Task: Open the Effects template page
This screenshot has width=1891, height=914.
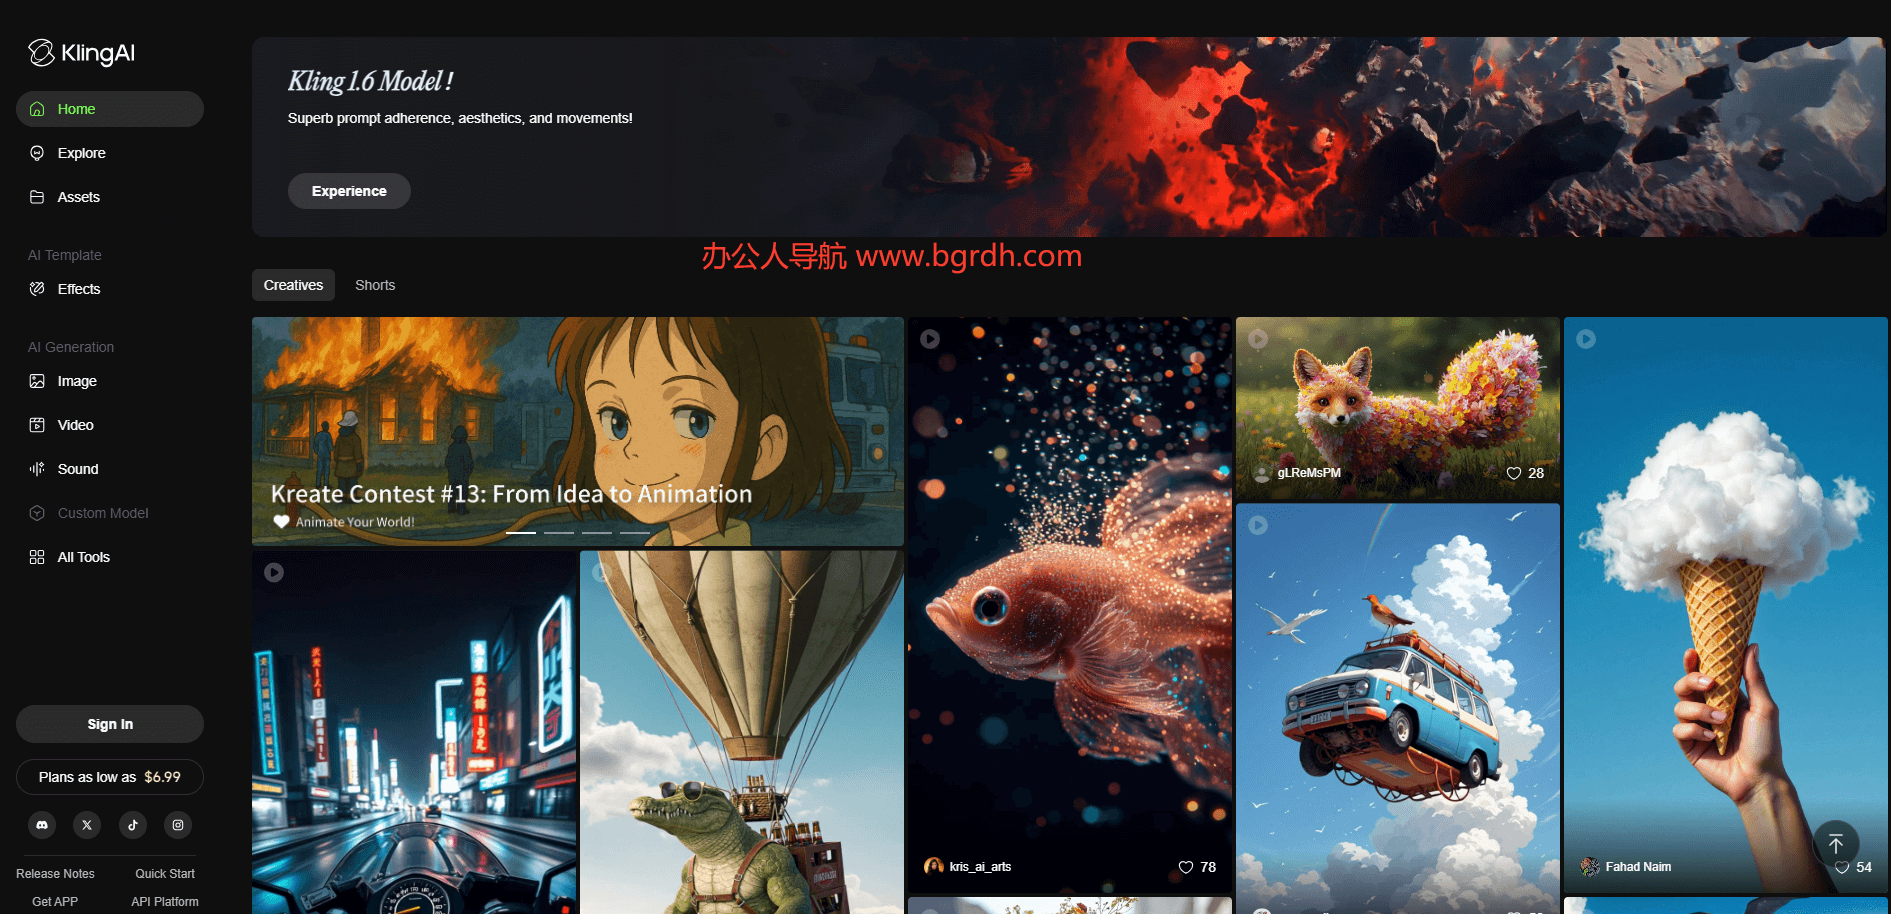Action: 78,289
